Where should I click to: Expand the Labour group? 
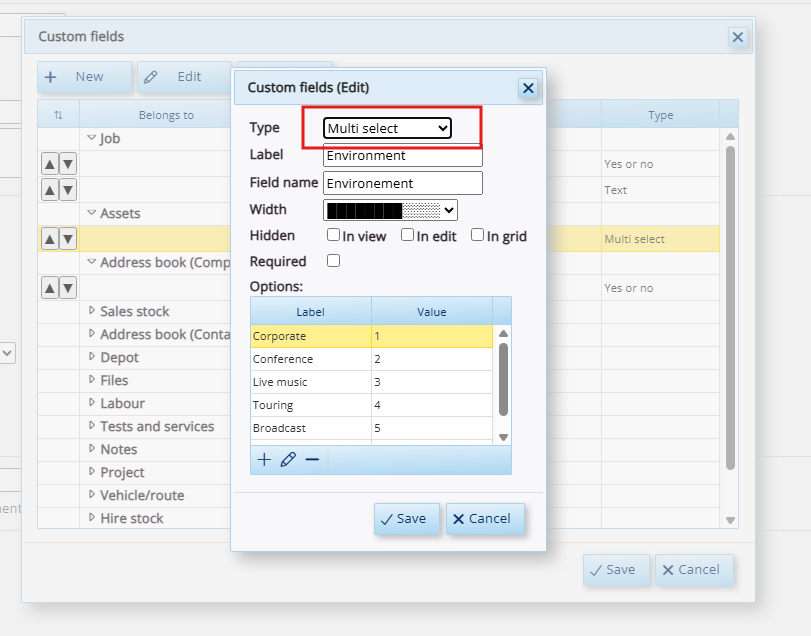click(x=92, y=402)
